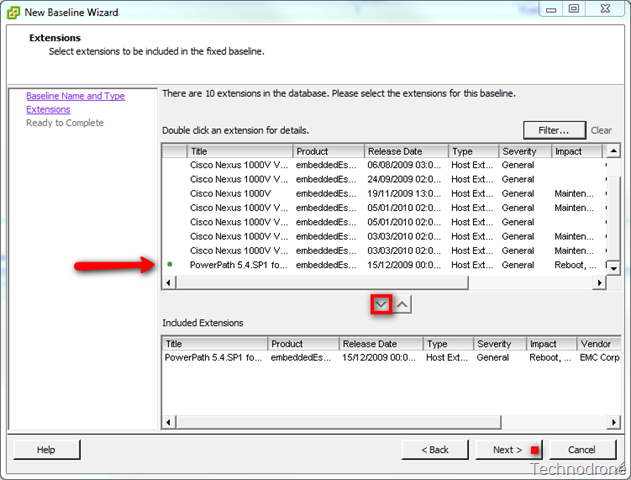Sort upper list by Type column
This screenshot has width=631, height=480.
[474, 152]
